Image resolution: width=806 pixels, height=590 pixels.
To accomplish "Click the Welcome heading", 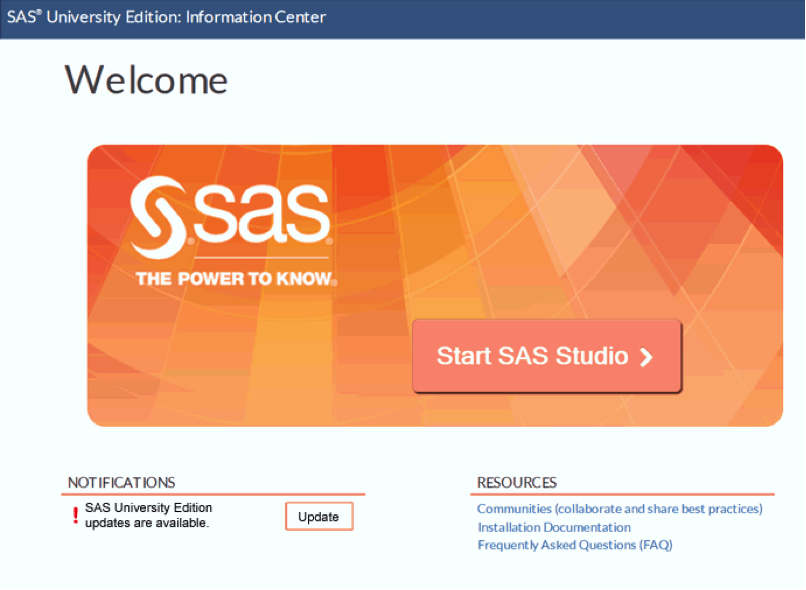I will point(146,80).
